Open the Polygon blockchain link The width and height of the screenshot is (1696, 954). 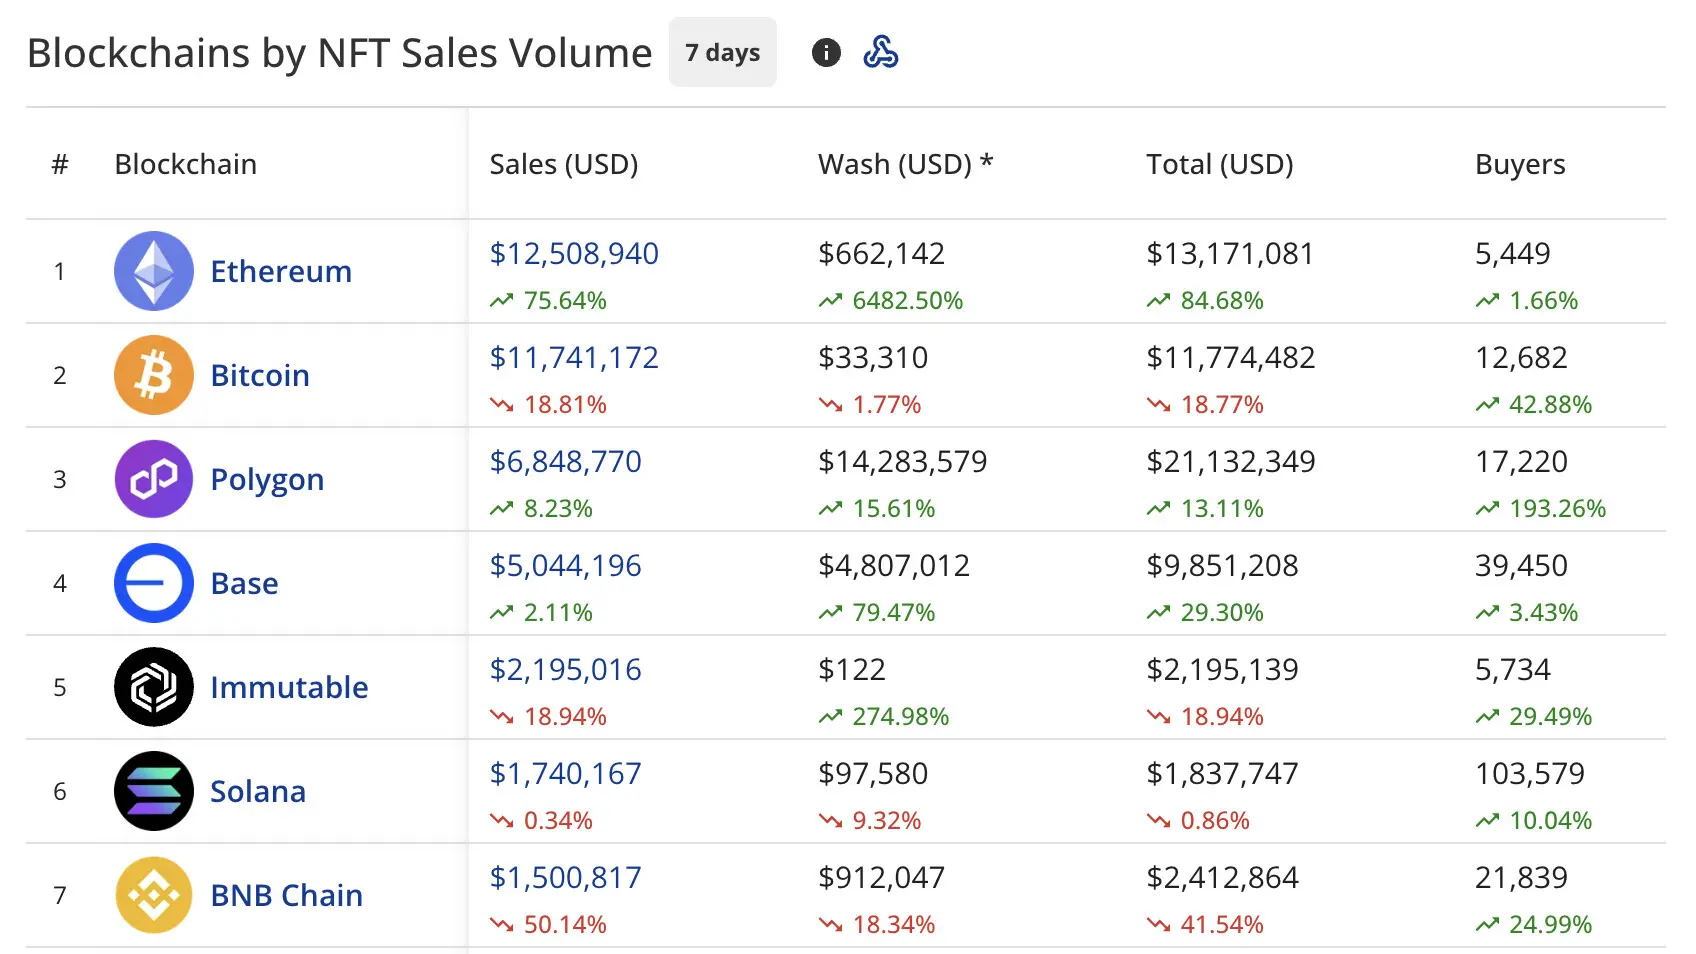(x=266, y=479)
